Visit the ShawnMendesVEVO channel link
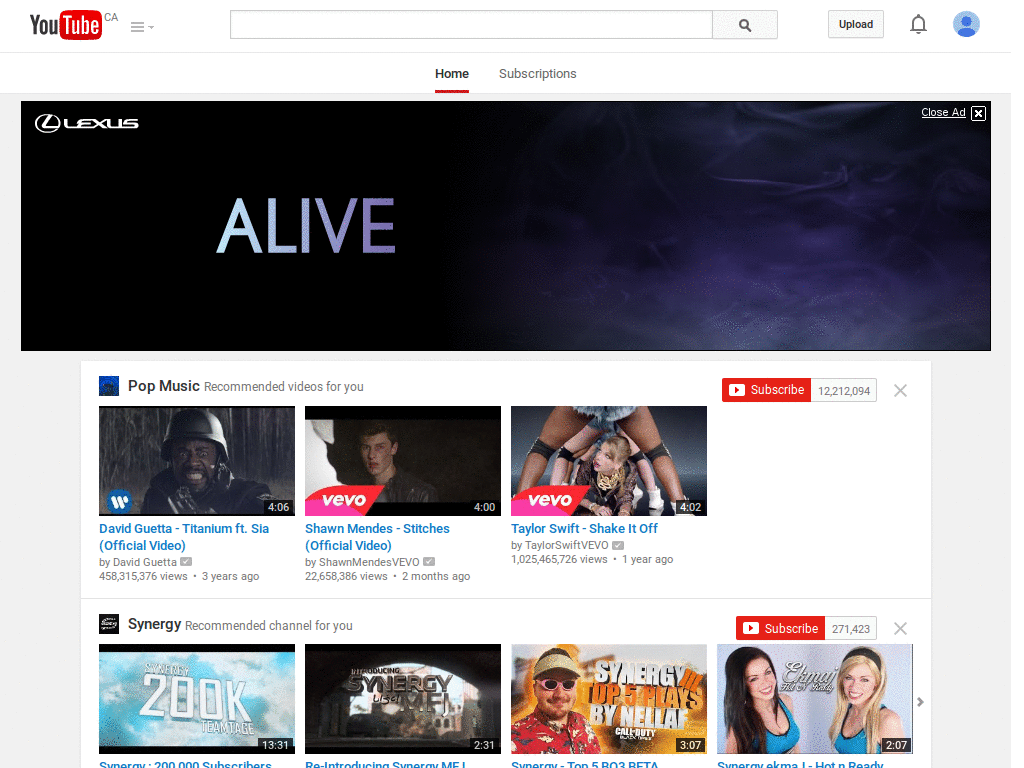 [x=369, y=562]
